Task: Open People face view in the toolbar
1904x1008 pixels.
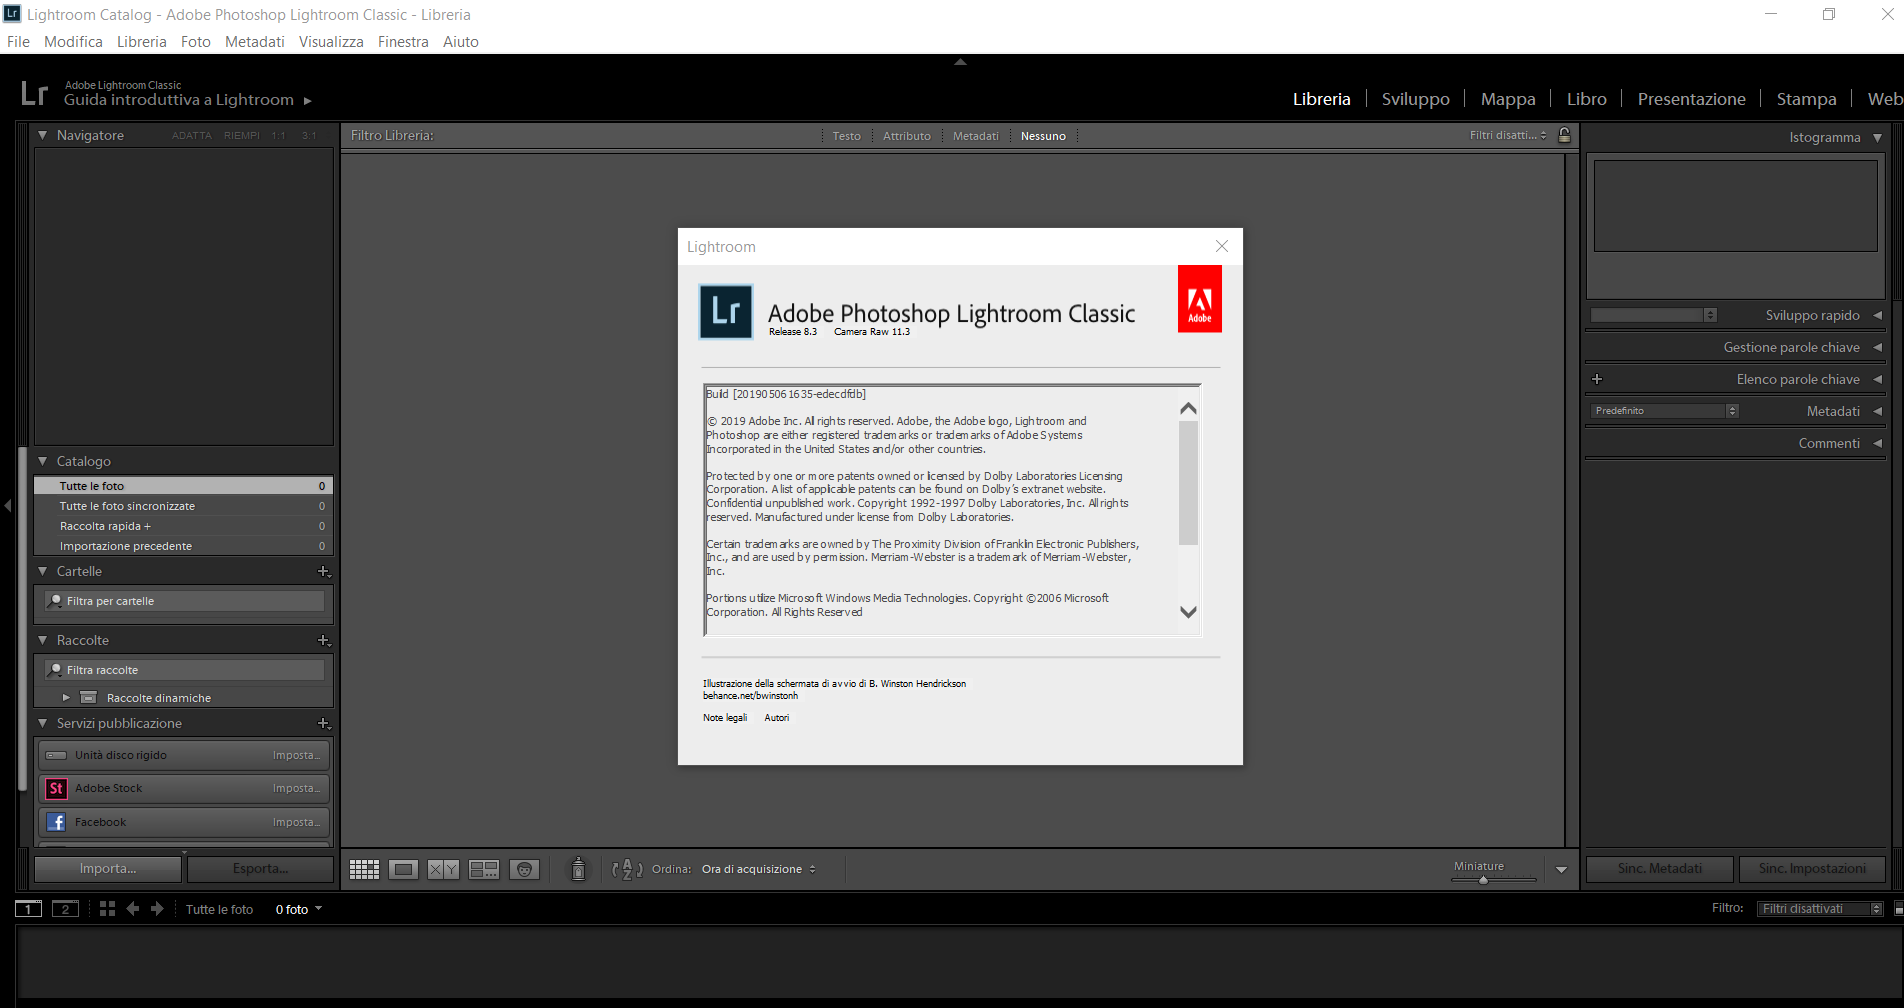Action: (x=524, y=869)
